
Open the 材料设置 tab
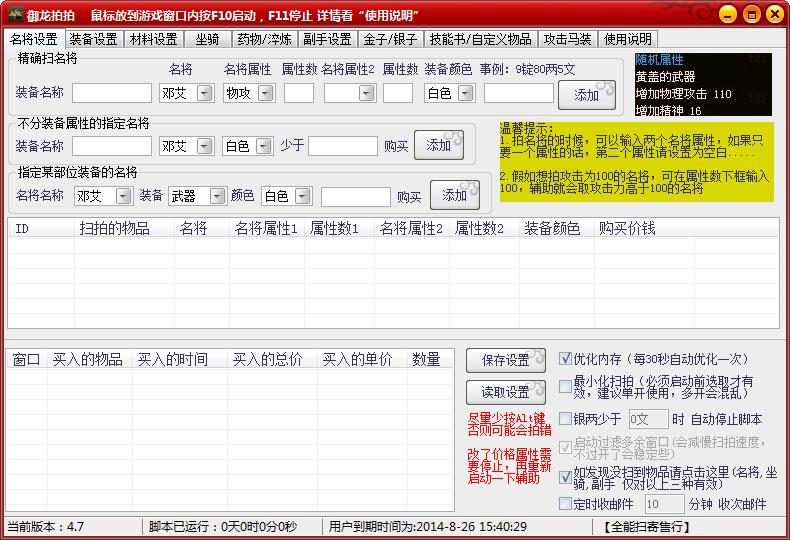click(153, 39)
